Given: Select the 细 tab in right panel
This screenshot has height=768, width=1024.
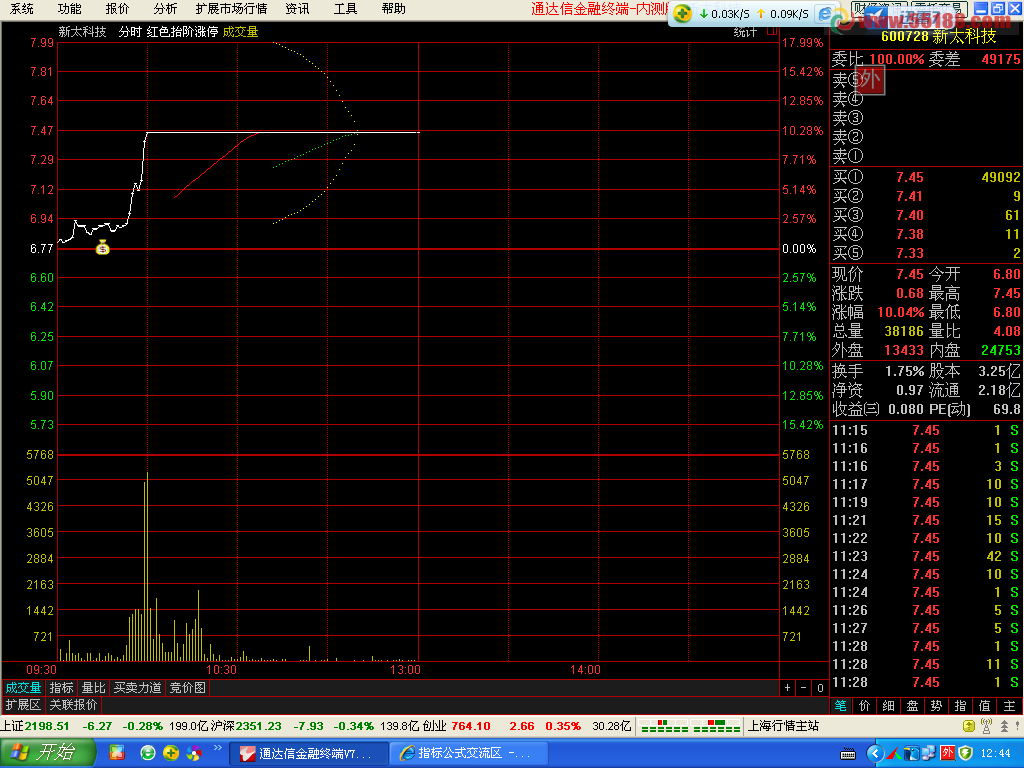Looking at the screenshot, I should pos(888,705).
